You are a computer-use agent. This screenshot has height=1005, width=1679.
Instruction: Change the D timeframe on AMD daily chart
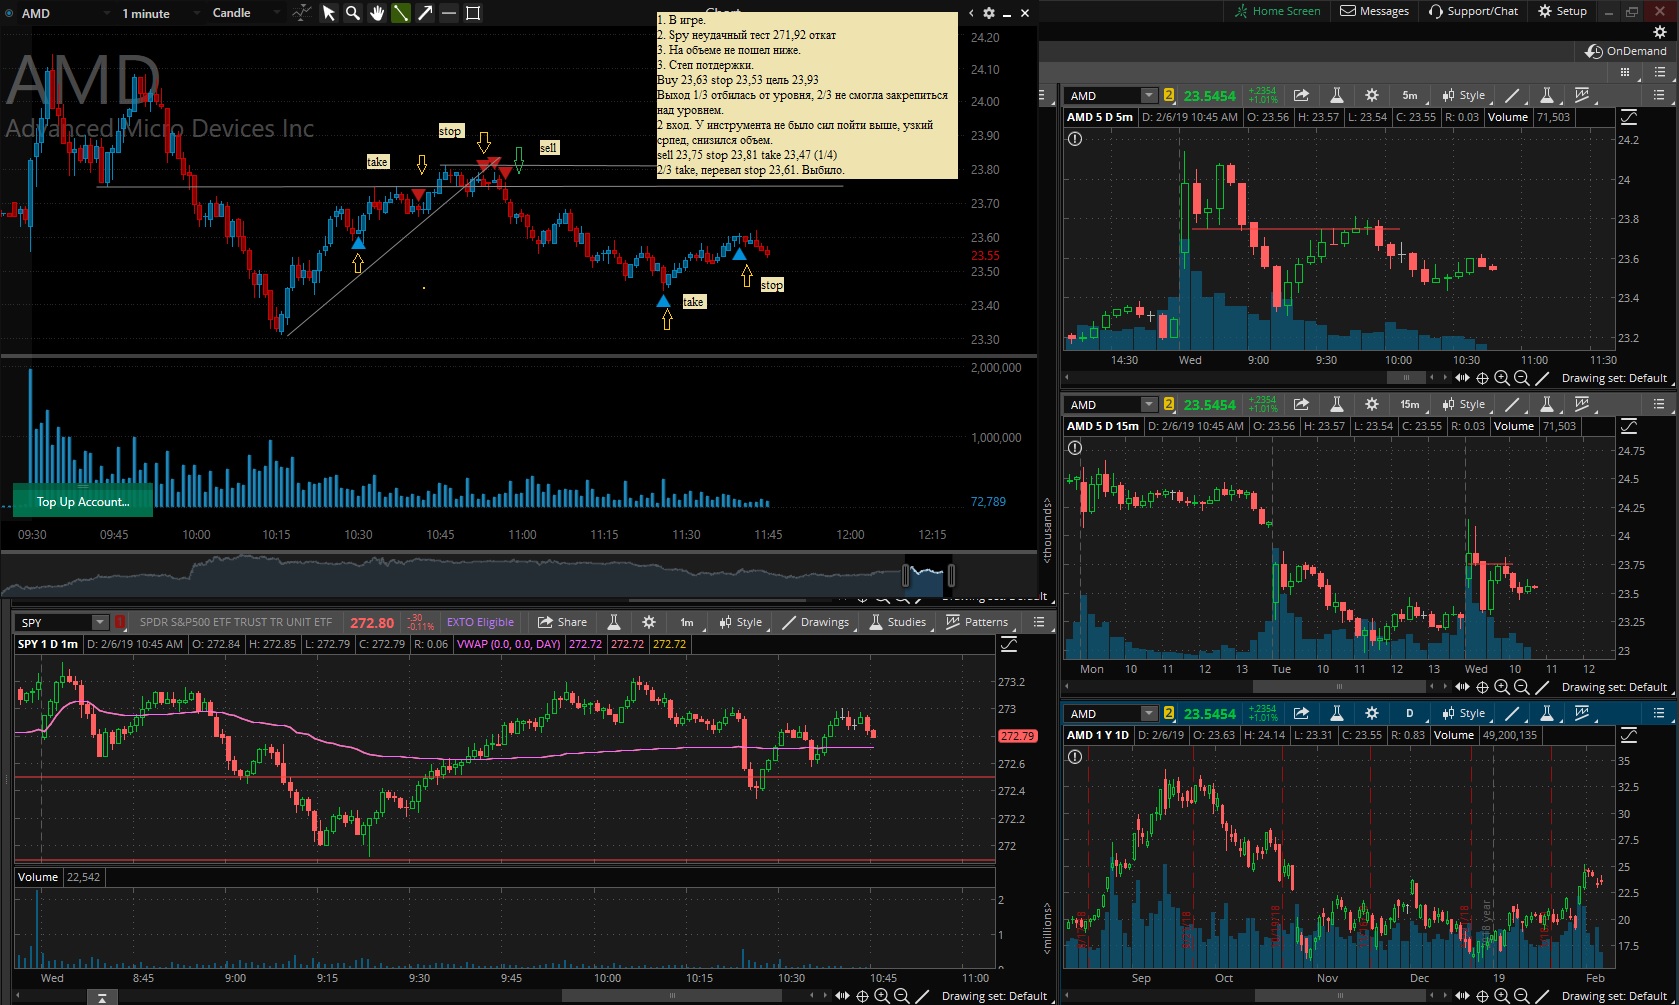point(1409,714)
